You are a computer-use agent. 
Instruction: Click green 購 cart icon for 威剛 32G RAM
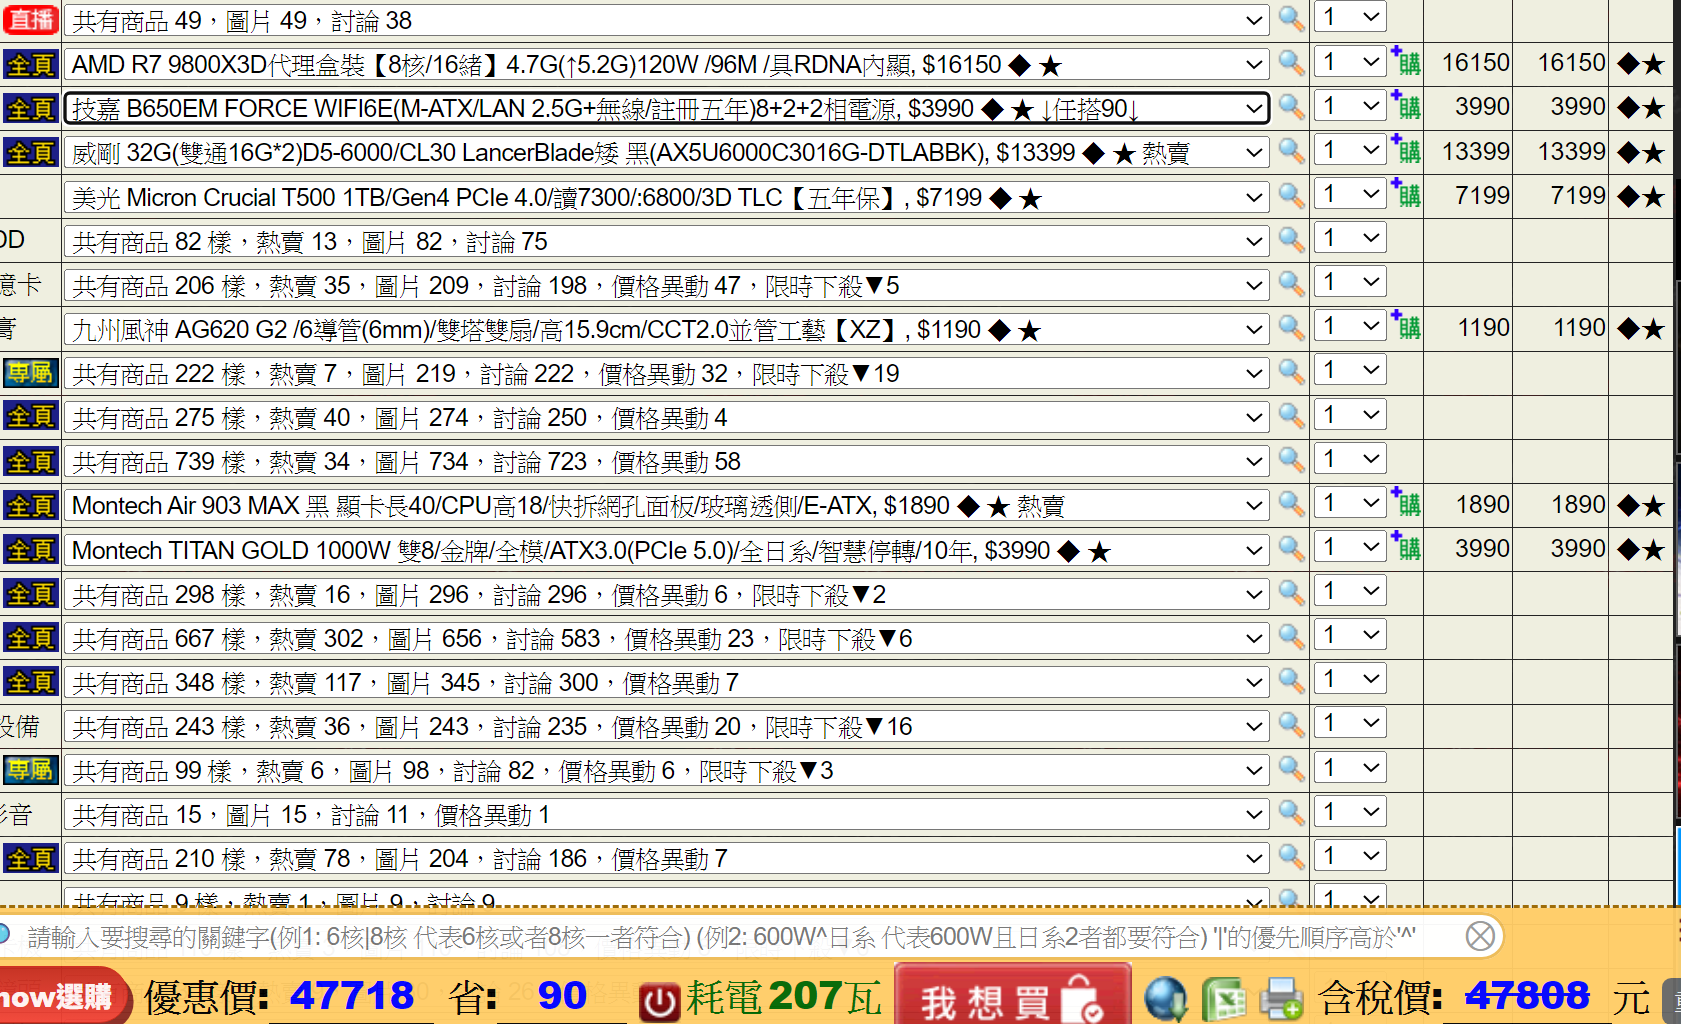(1406, 150)
